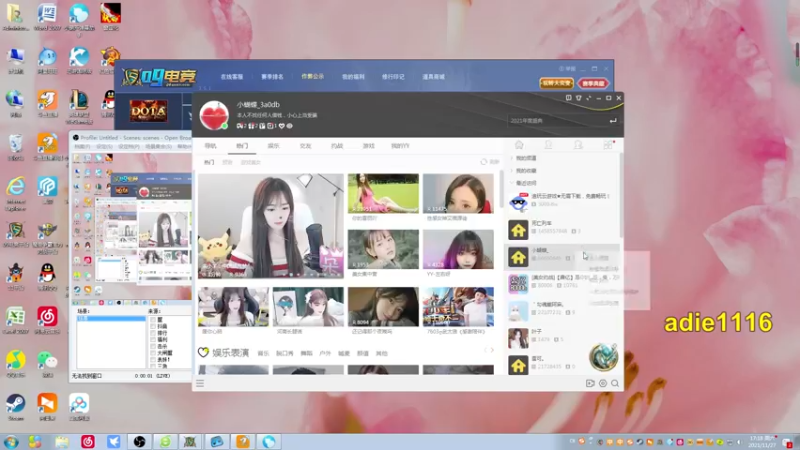This screenshot has width=800, height=450.
Task: Select the highlighted scene in OBS scene list
Action: point(111,318)
